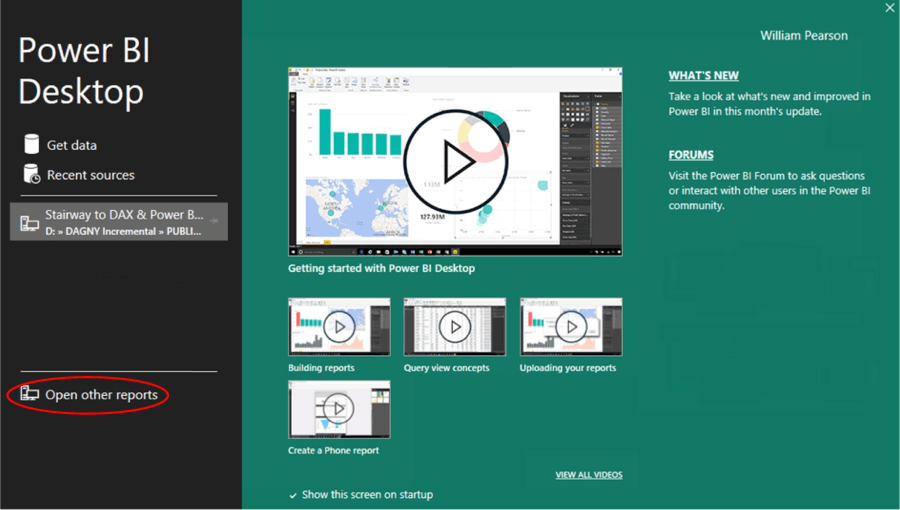Play the Create a Phone report video
Screen dimensions: 900x510
coord(339,409)
